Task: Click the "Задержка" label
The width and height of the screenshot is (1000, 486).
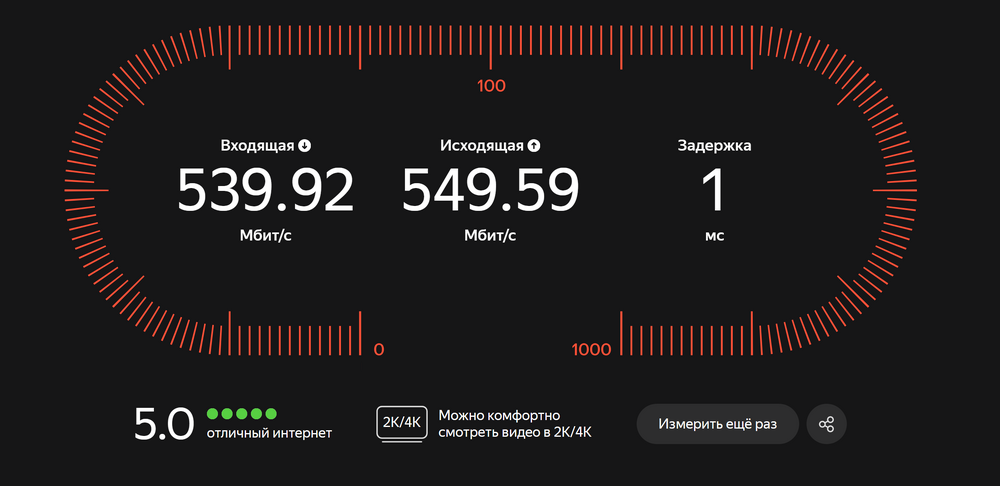Action: point(714,145)
